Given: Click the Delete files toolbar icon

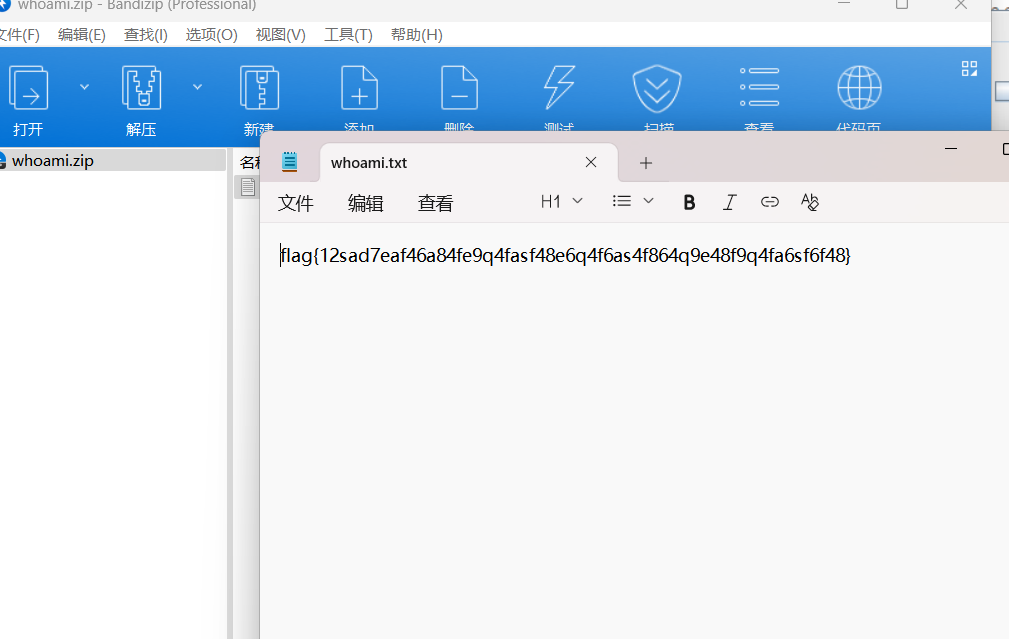Looking at the screenshot, I should (x=459, y=90).
